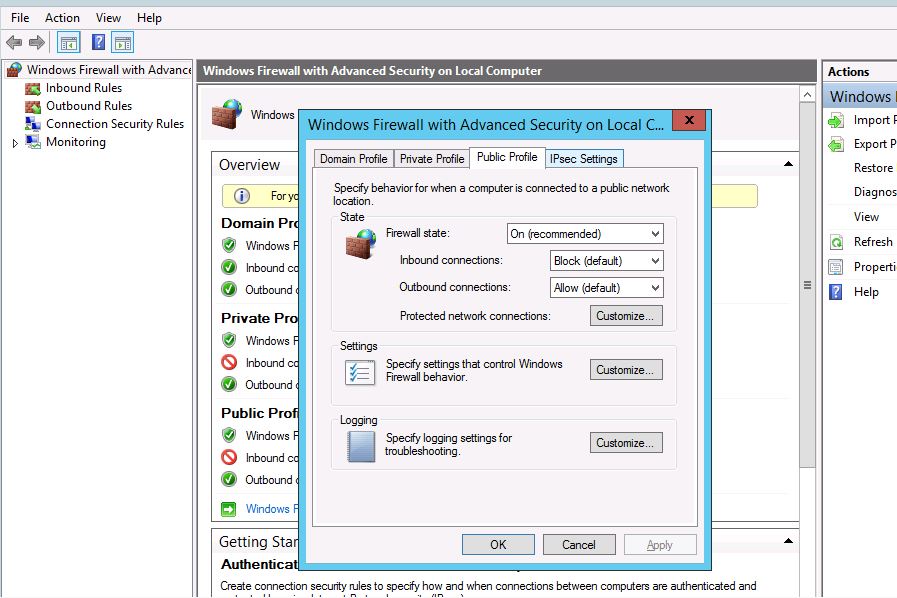Click the Outbound Rules tree icon
Viewport: 897px width, 598px height.
coord(33,106)
